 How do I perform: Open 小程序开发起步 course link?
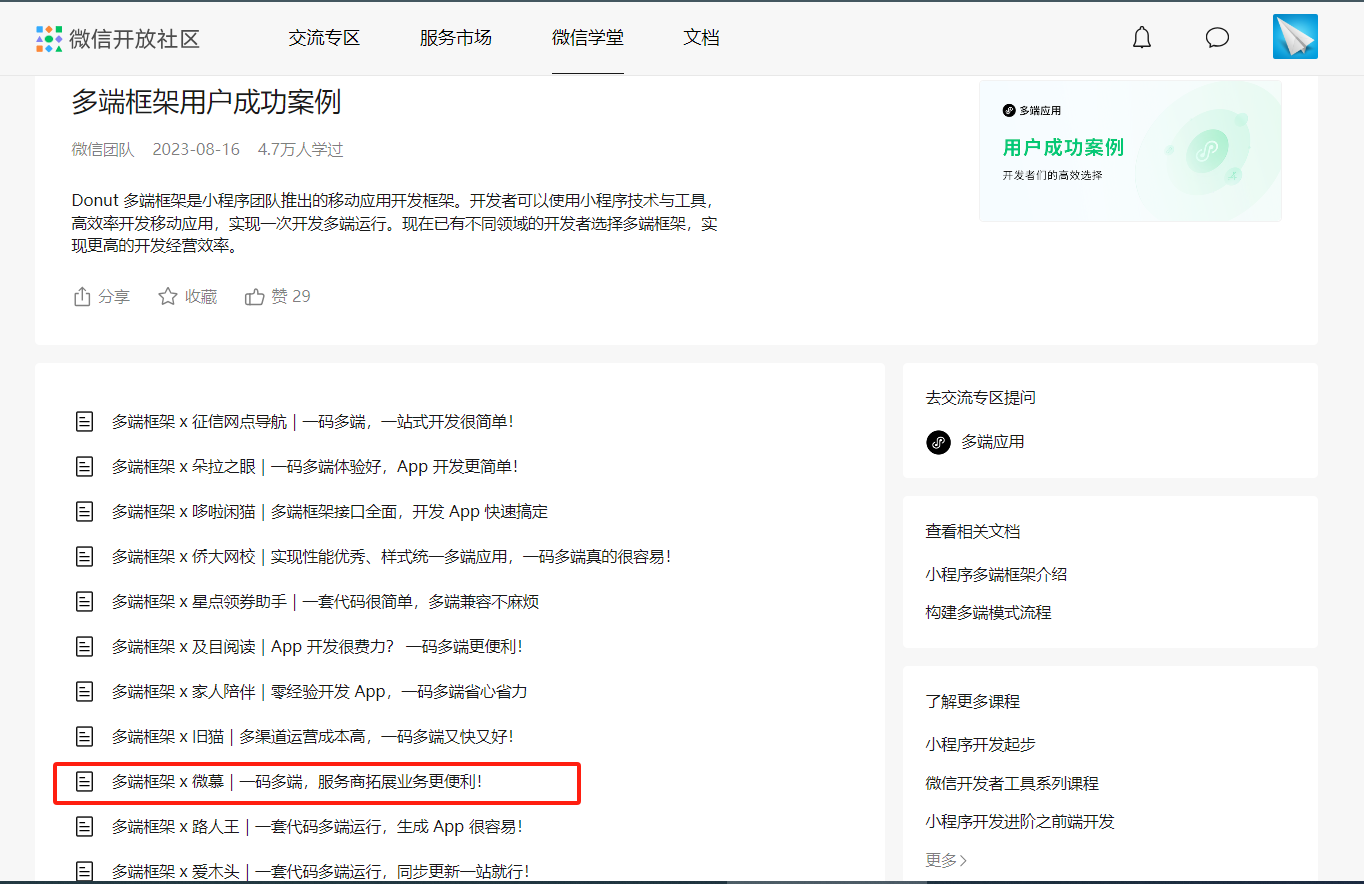coord(980,744)
